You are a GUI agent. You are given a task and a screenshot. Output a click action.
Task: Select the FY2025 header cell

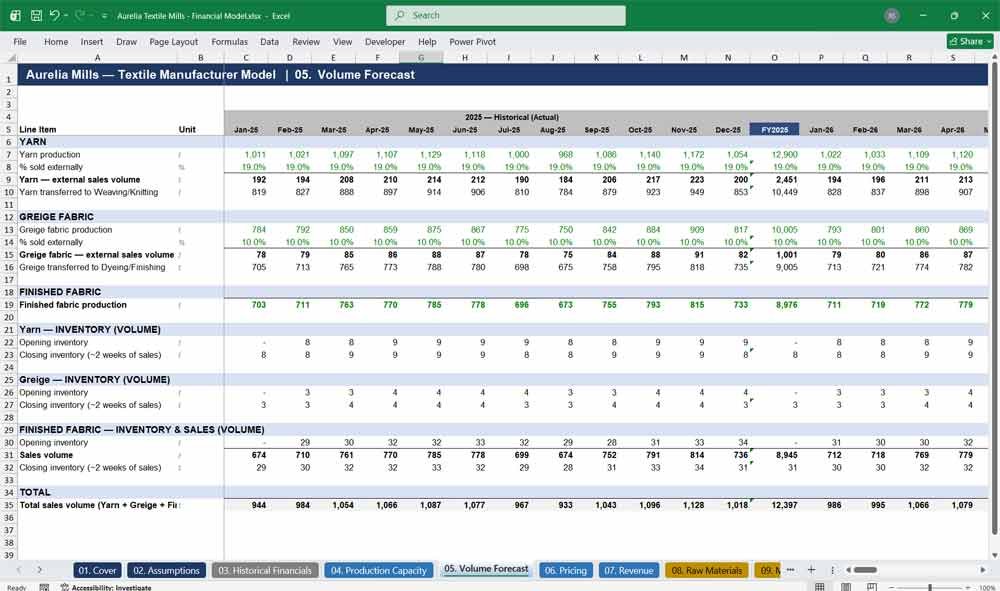click(774, 129)
